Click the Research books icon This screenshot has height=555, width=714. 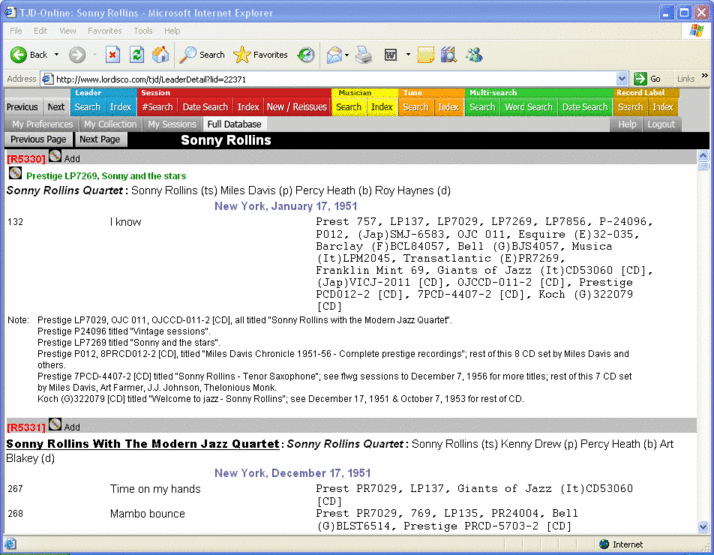pos(449,55)
